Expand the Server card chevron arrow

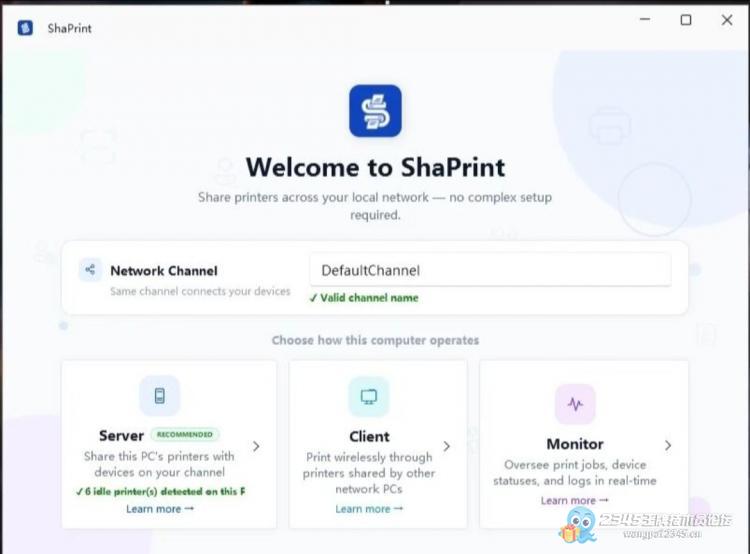256,446
